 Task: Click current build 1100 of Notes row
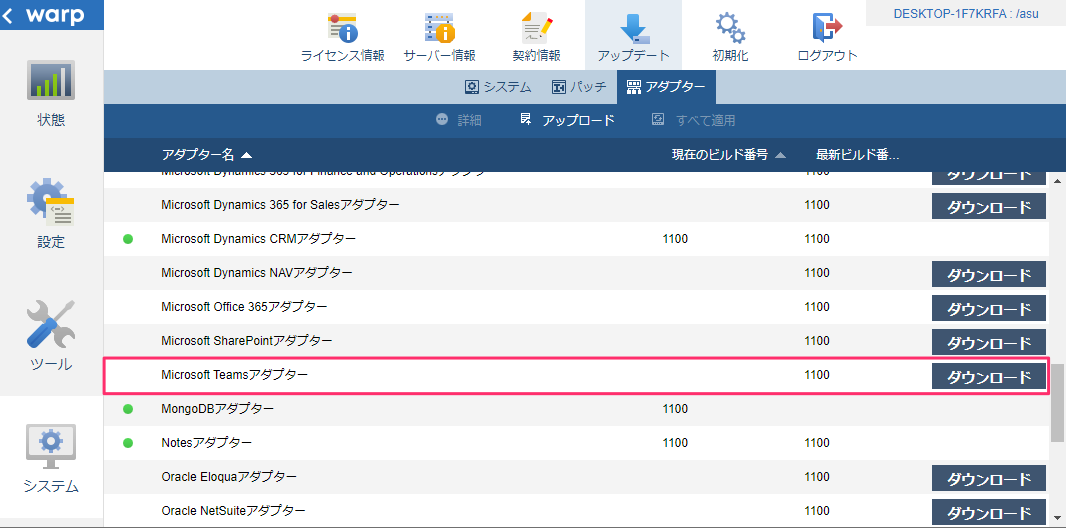[x=674, y=442]
